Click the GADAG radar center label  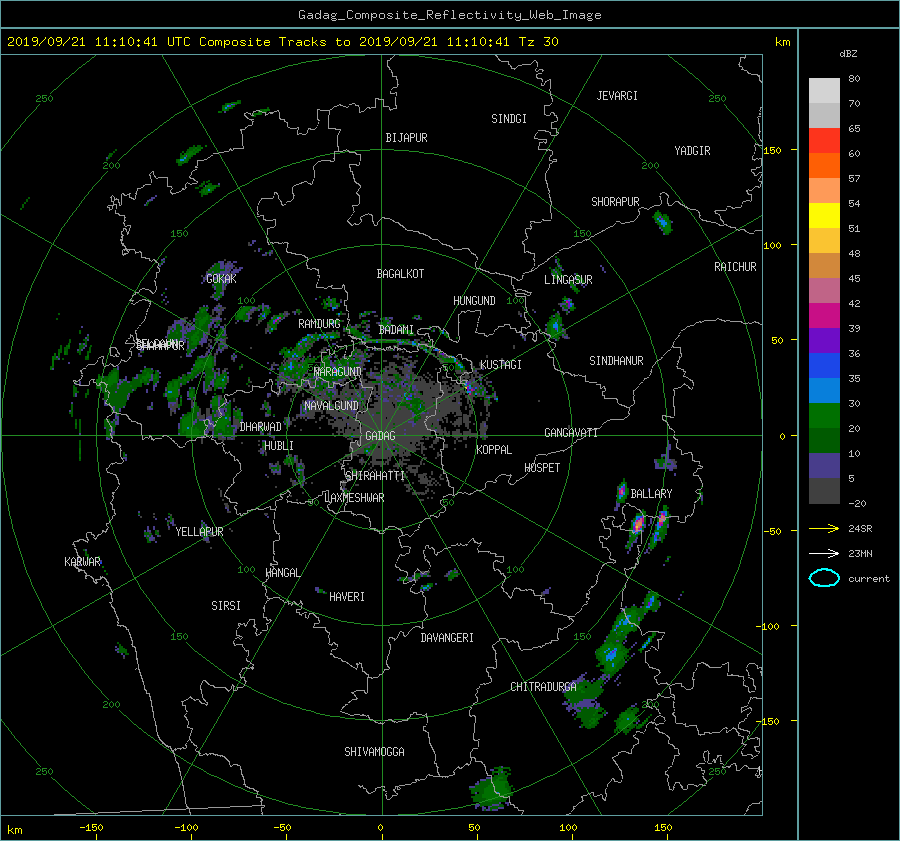coord(380,436)
